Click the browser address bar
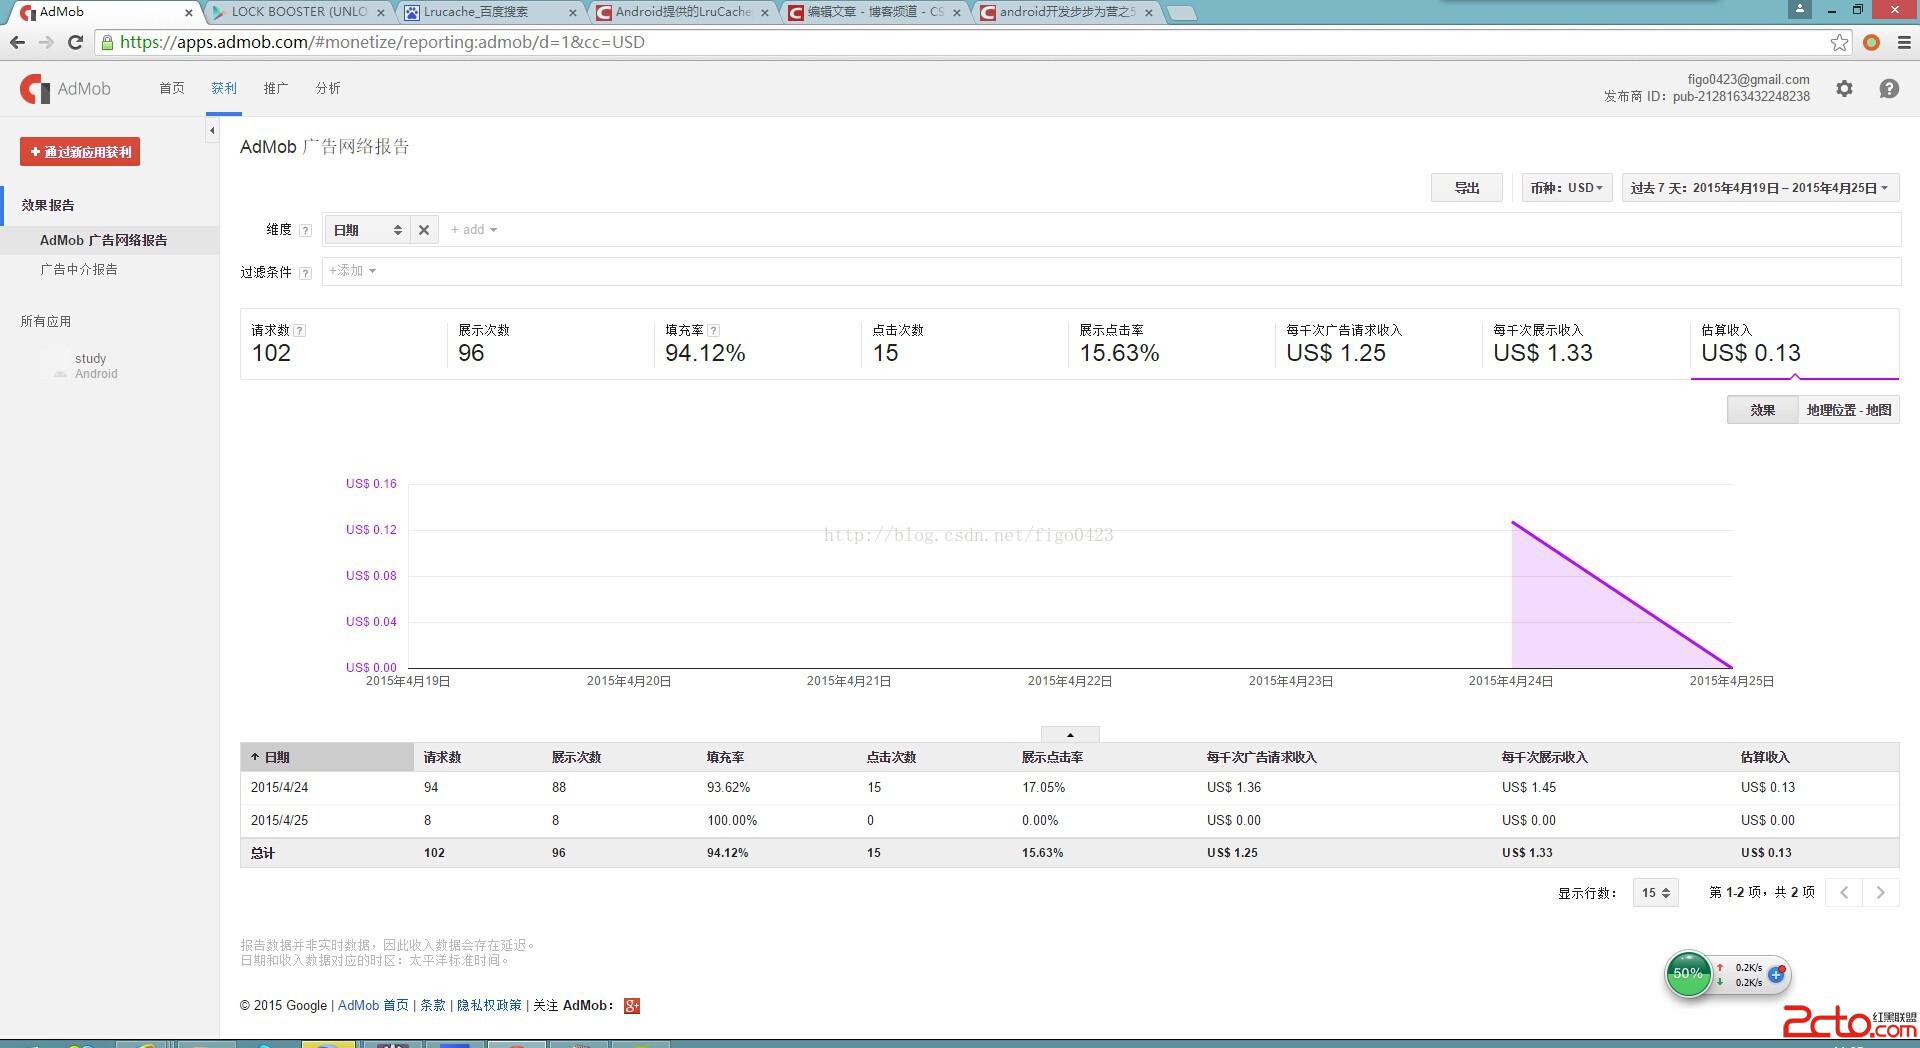1920x1048 pixels. (x=960, y=42)
